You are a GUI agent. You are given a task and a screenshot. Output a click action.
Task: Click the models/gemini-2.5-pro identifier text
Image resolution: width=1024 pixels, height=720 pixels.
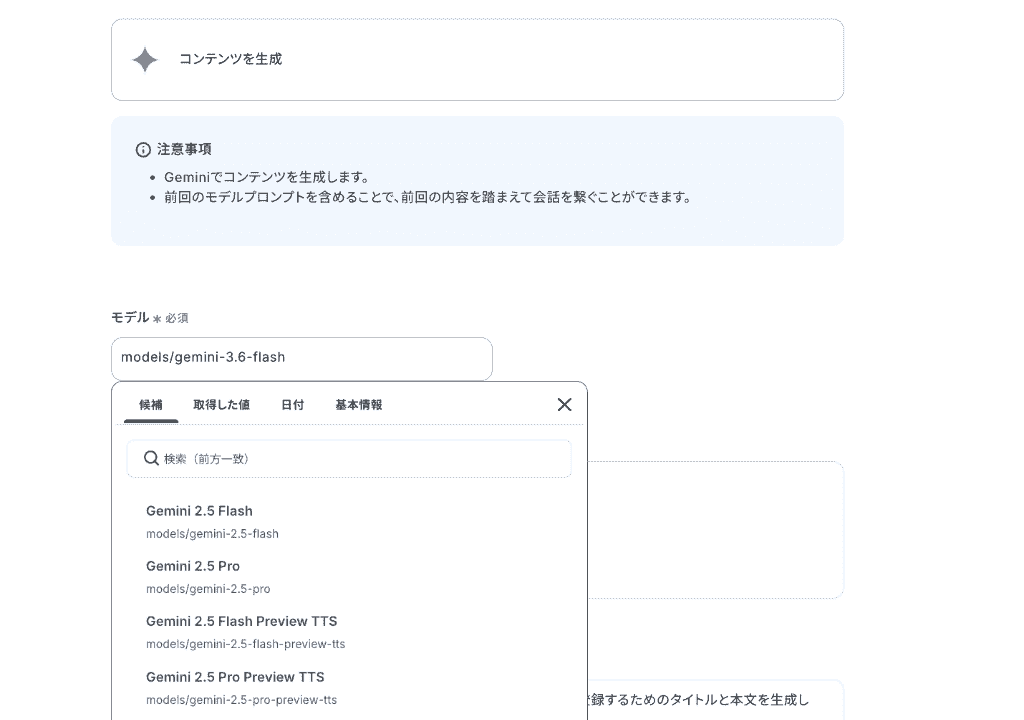pos(208,589)
